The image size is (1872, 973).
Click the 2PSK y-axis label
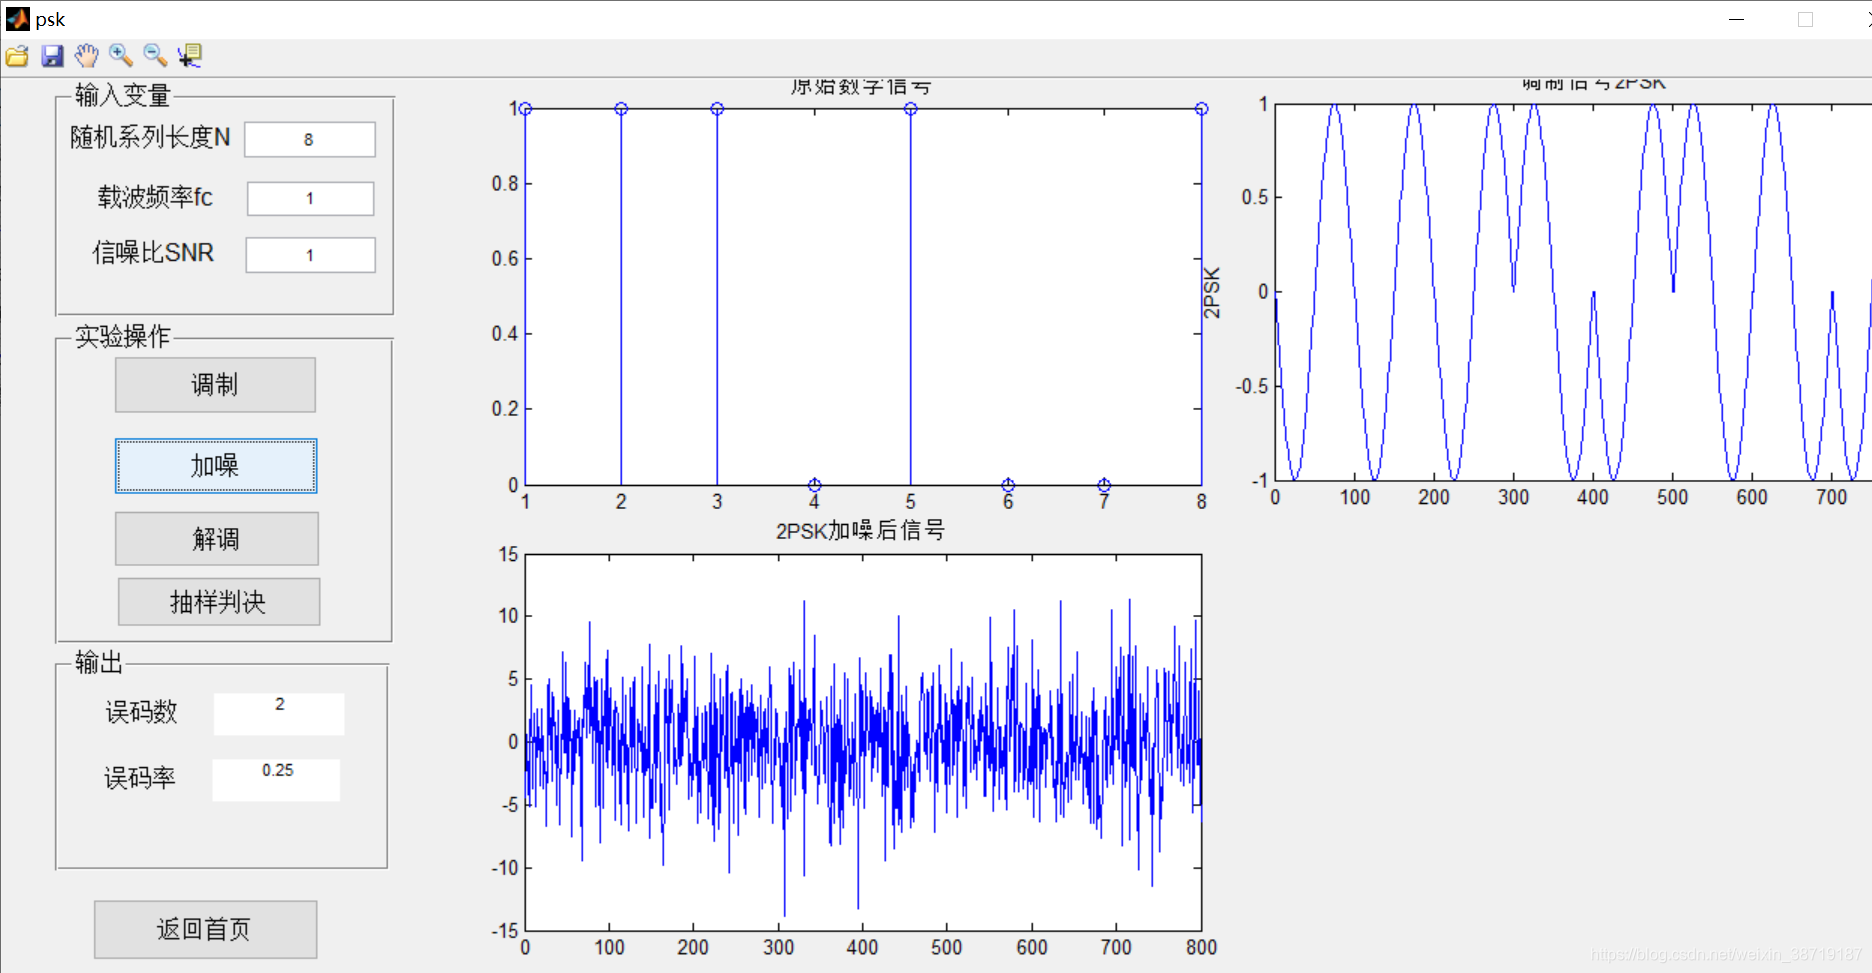point(1212,293)
